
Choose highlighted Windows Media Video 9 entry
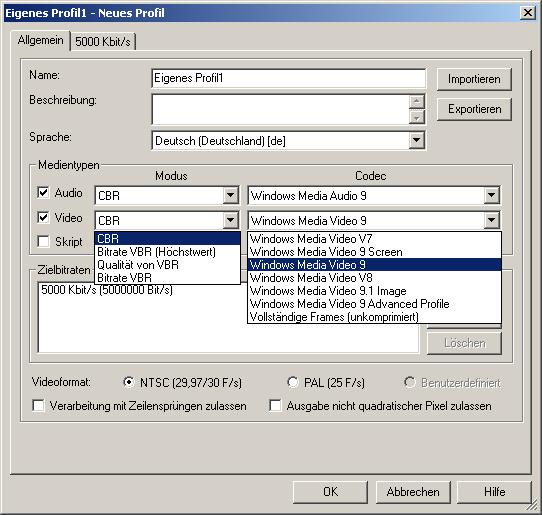click(x=374, y=265)
